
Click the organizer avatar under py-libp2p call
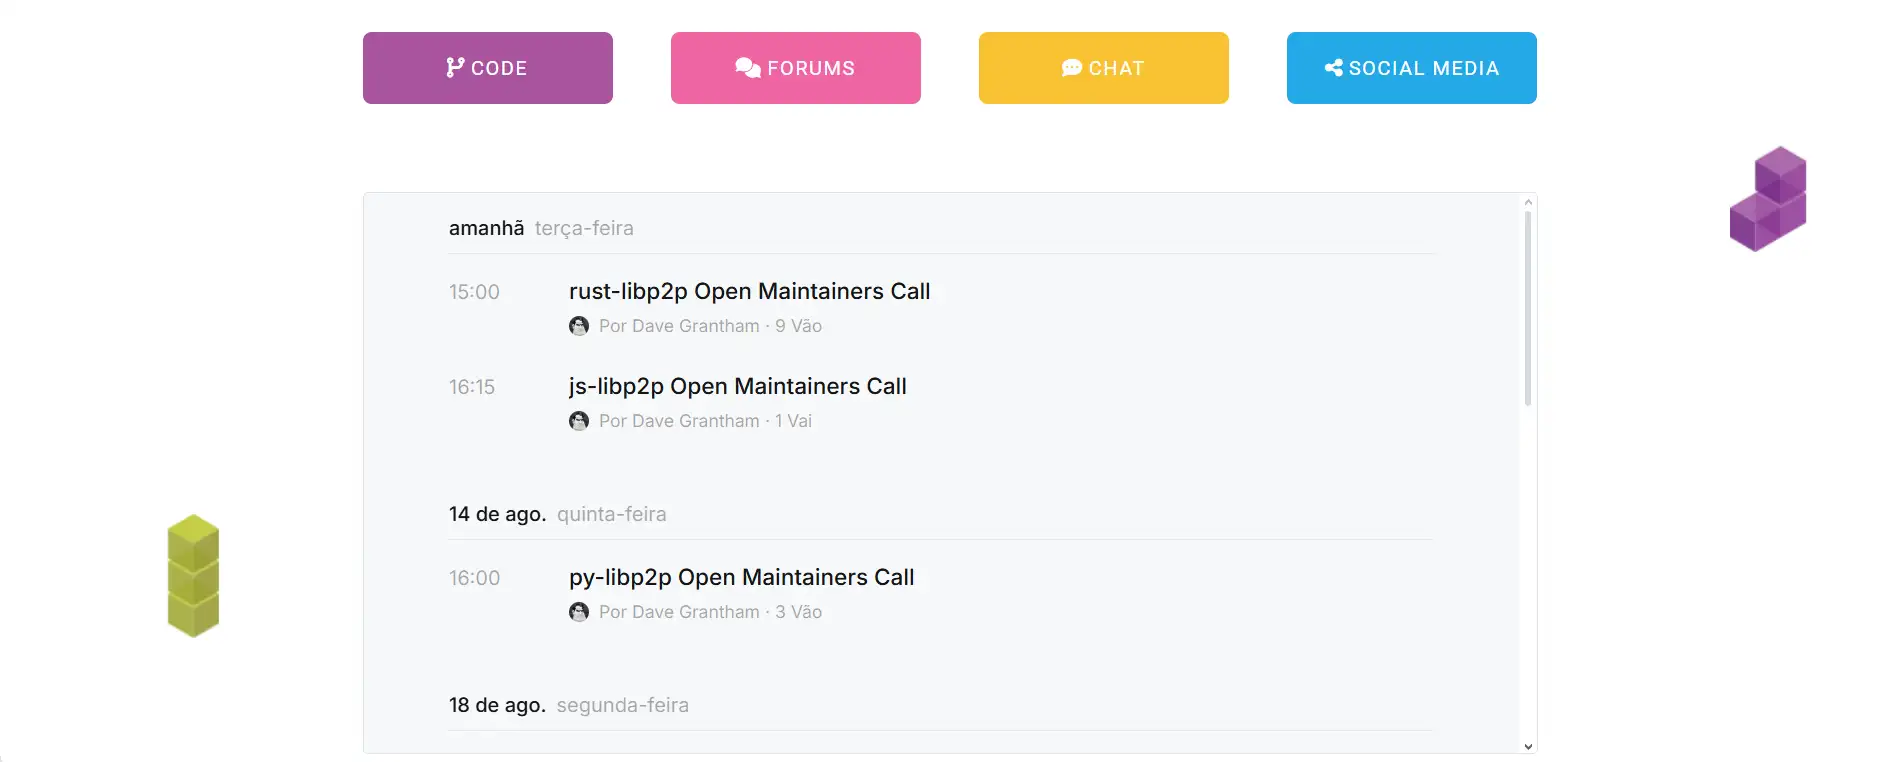[579, 612]
